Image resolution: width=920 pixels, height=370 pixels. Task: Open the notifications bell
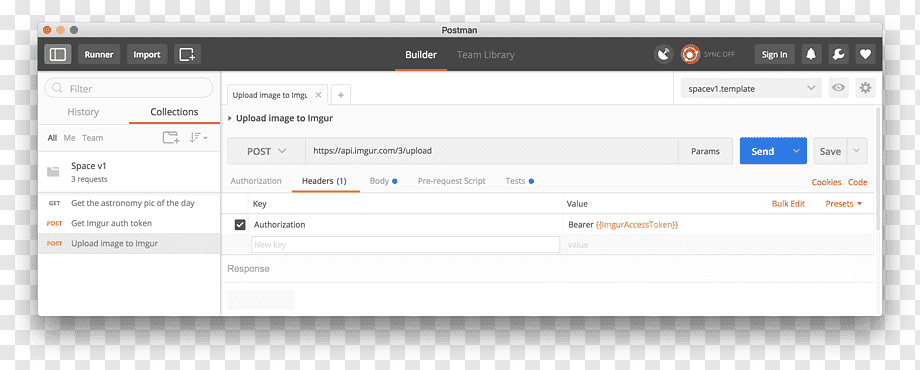point(811,55)
